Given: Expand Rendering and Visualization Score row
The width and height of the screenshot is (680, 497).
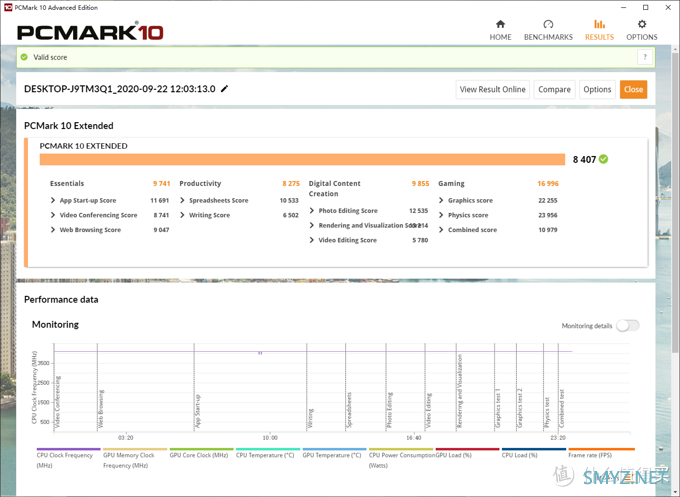Looking at the screenshot, I should click(311, 225).
